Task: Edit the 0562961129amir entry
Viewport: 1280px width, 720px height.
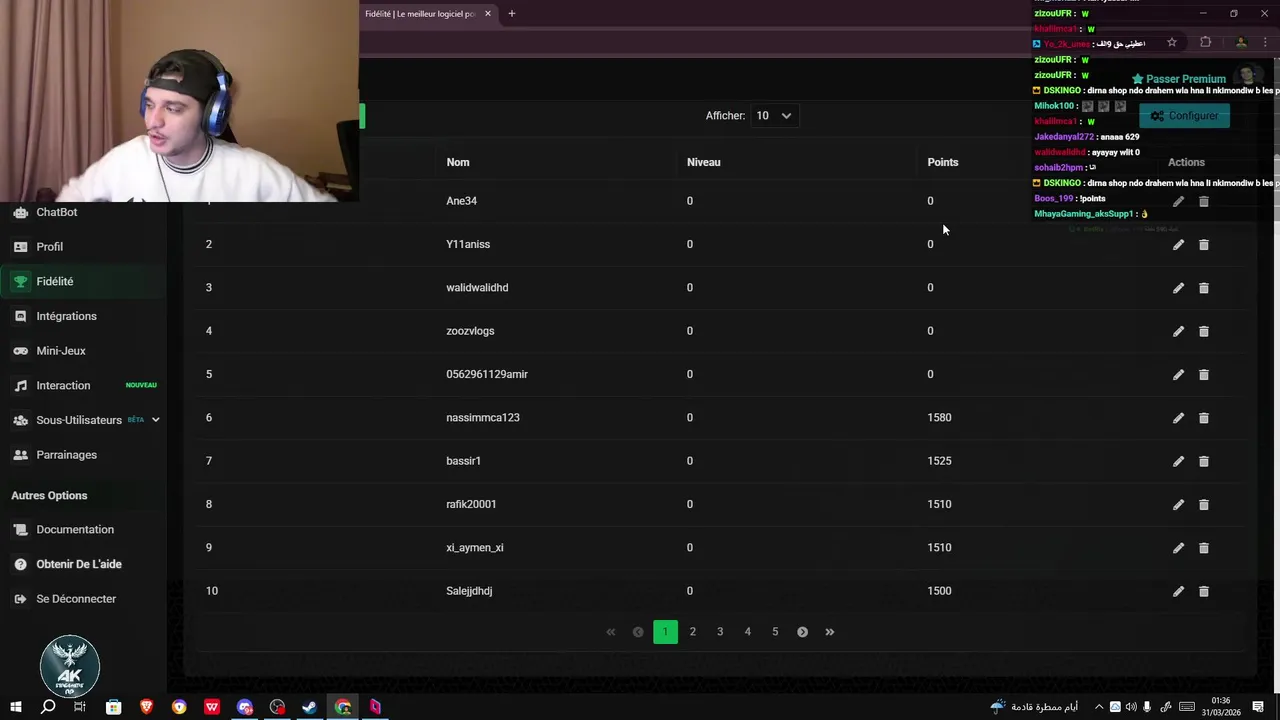Action: [x=1178, y=375]
